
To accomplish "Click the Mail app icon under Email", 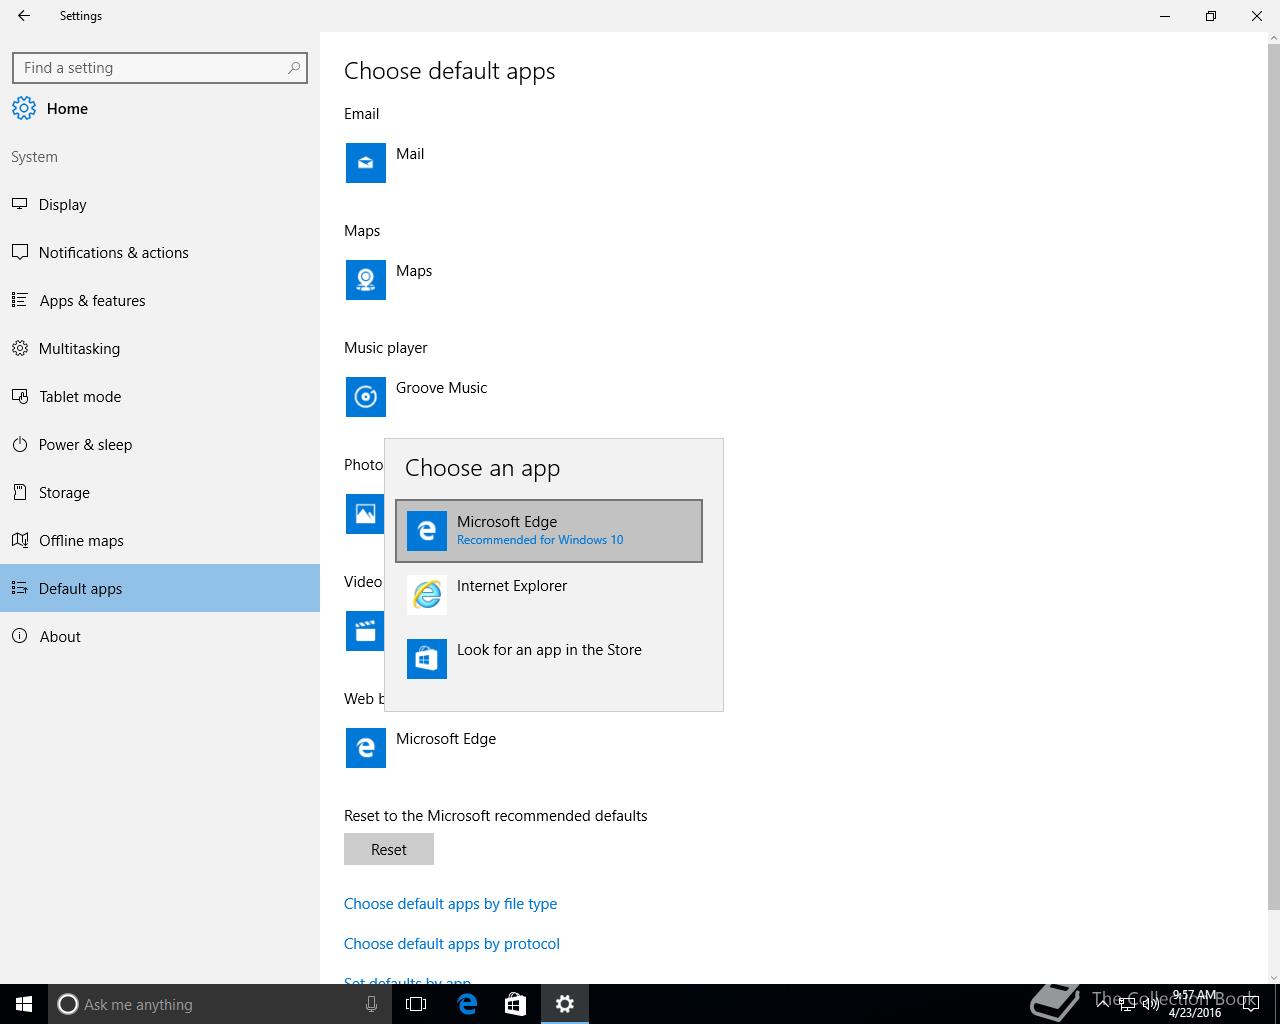I will click(x=366, y=163).
